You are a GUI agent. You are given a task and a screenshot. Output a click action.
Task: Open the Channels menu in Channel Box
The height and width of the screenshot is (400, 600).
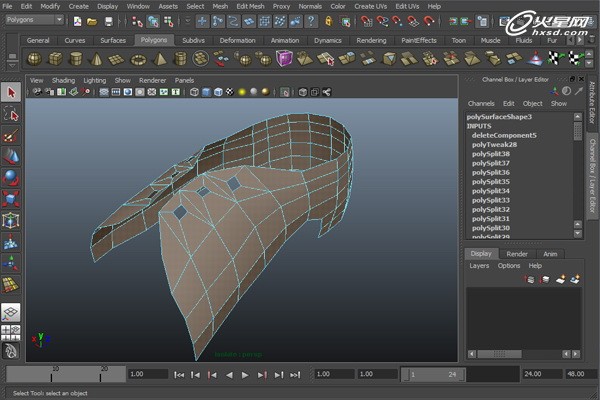coord(481,104)
